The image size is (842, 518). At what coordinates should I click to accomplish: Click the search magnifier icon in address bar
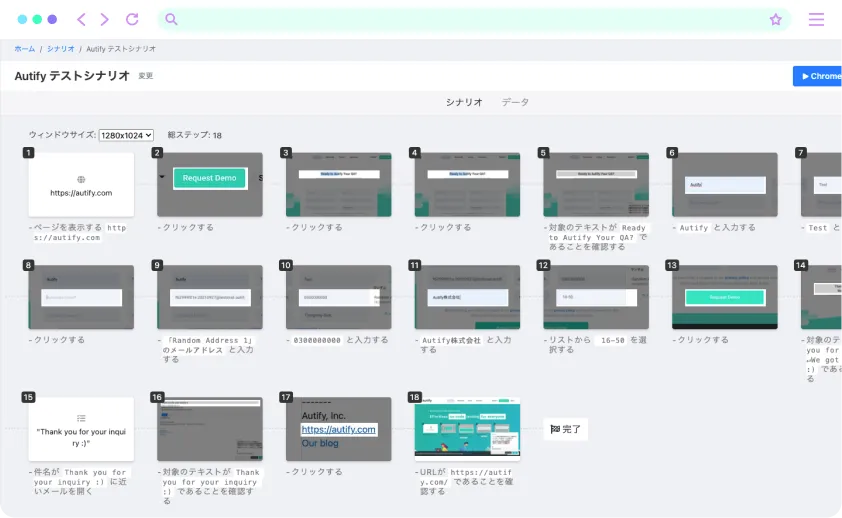coord(171,19)
